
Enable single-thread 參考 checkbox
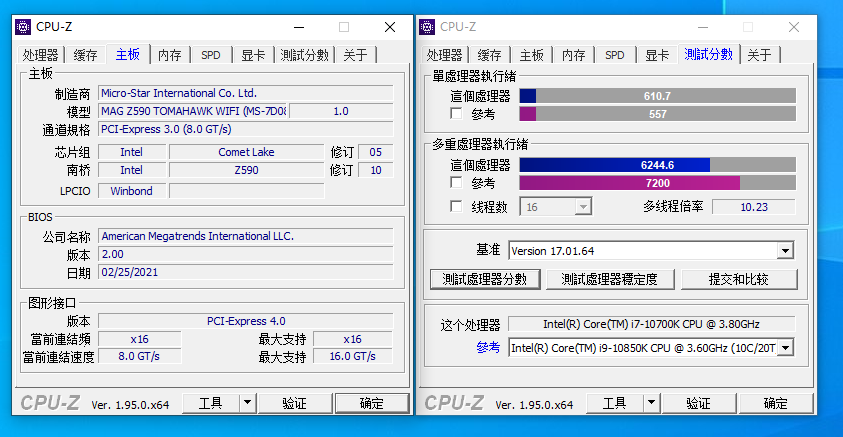tap(456, 113)
